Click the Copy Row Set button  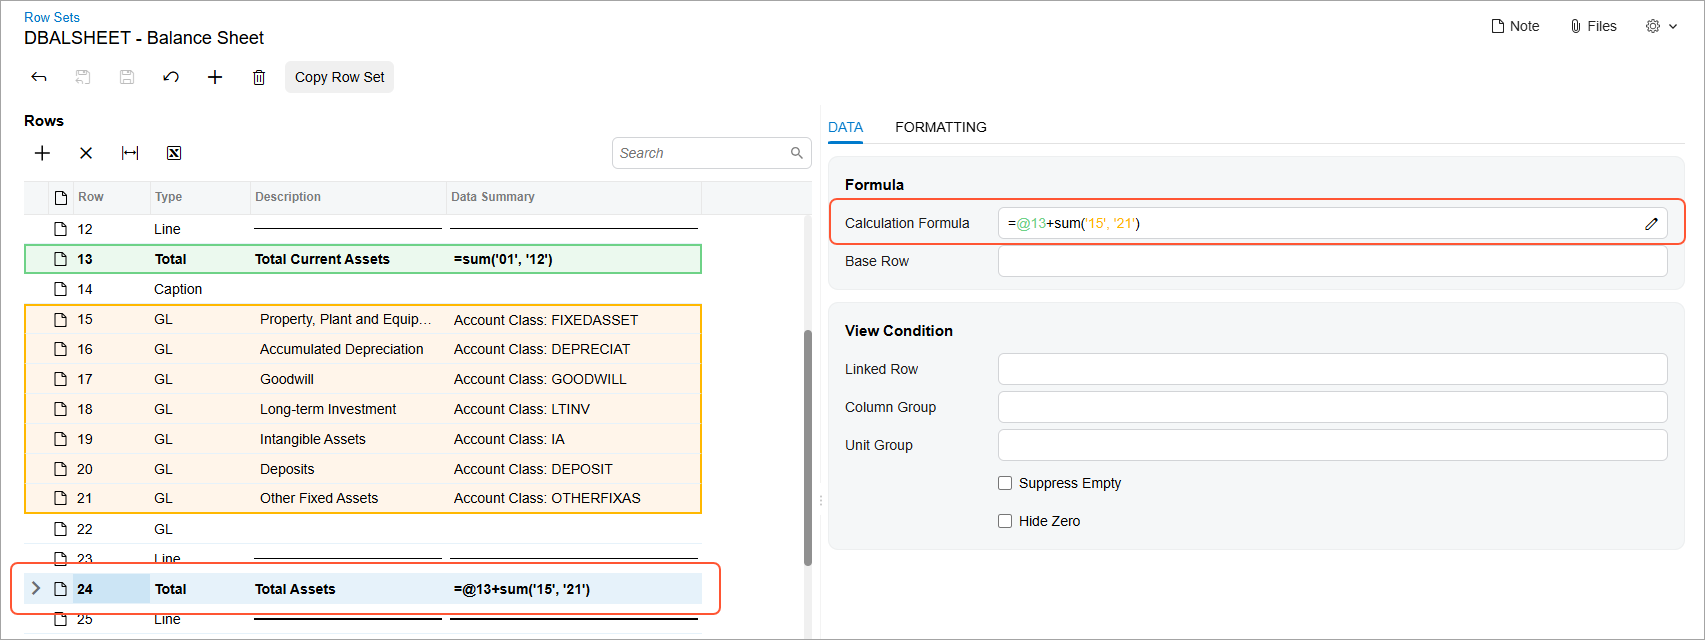340,77
